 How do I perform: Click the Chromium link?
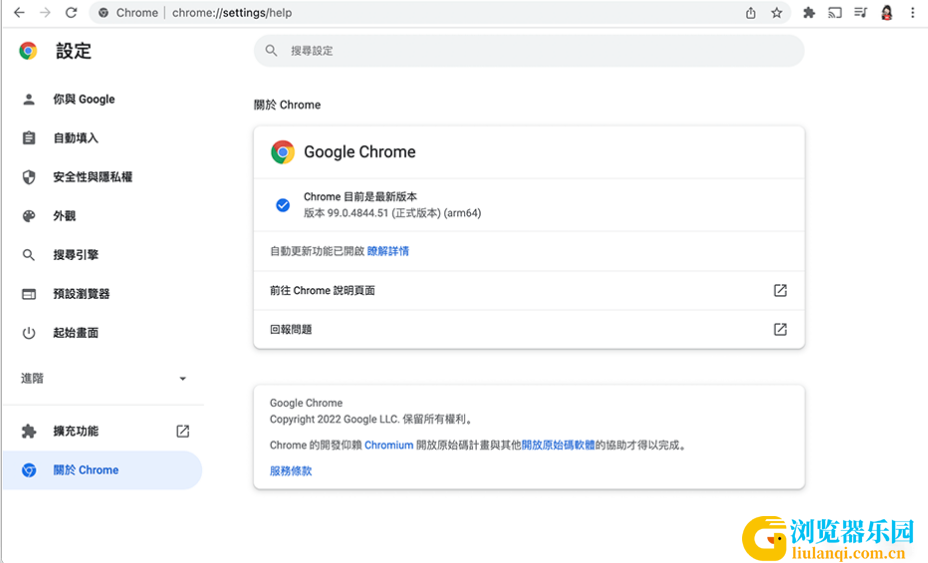pos(389,445)
